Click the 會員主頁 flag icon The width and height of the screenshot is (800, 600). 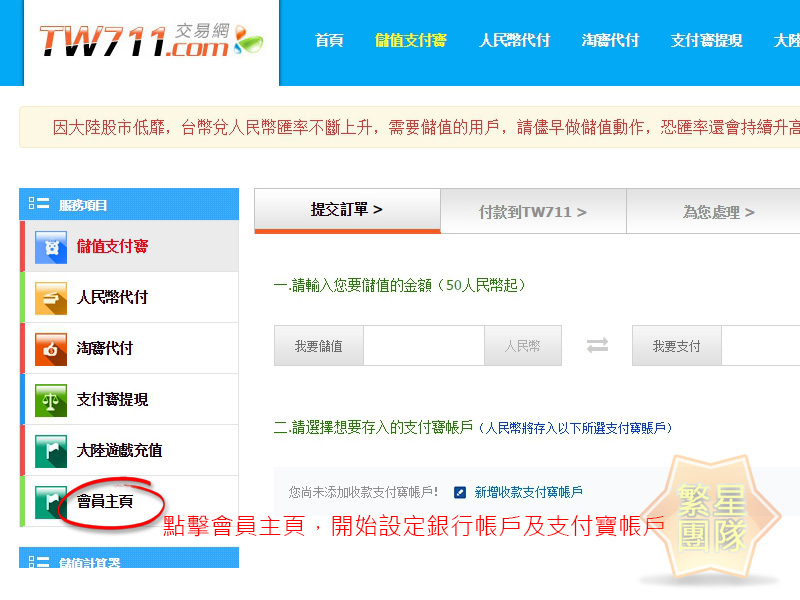point(51,501)
